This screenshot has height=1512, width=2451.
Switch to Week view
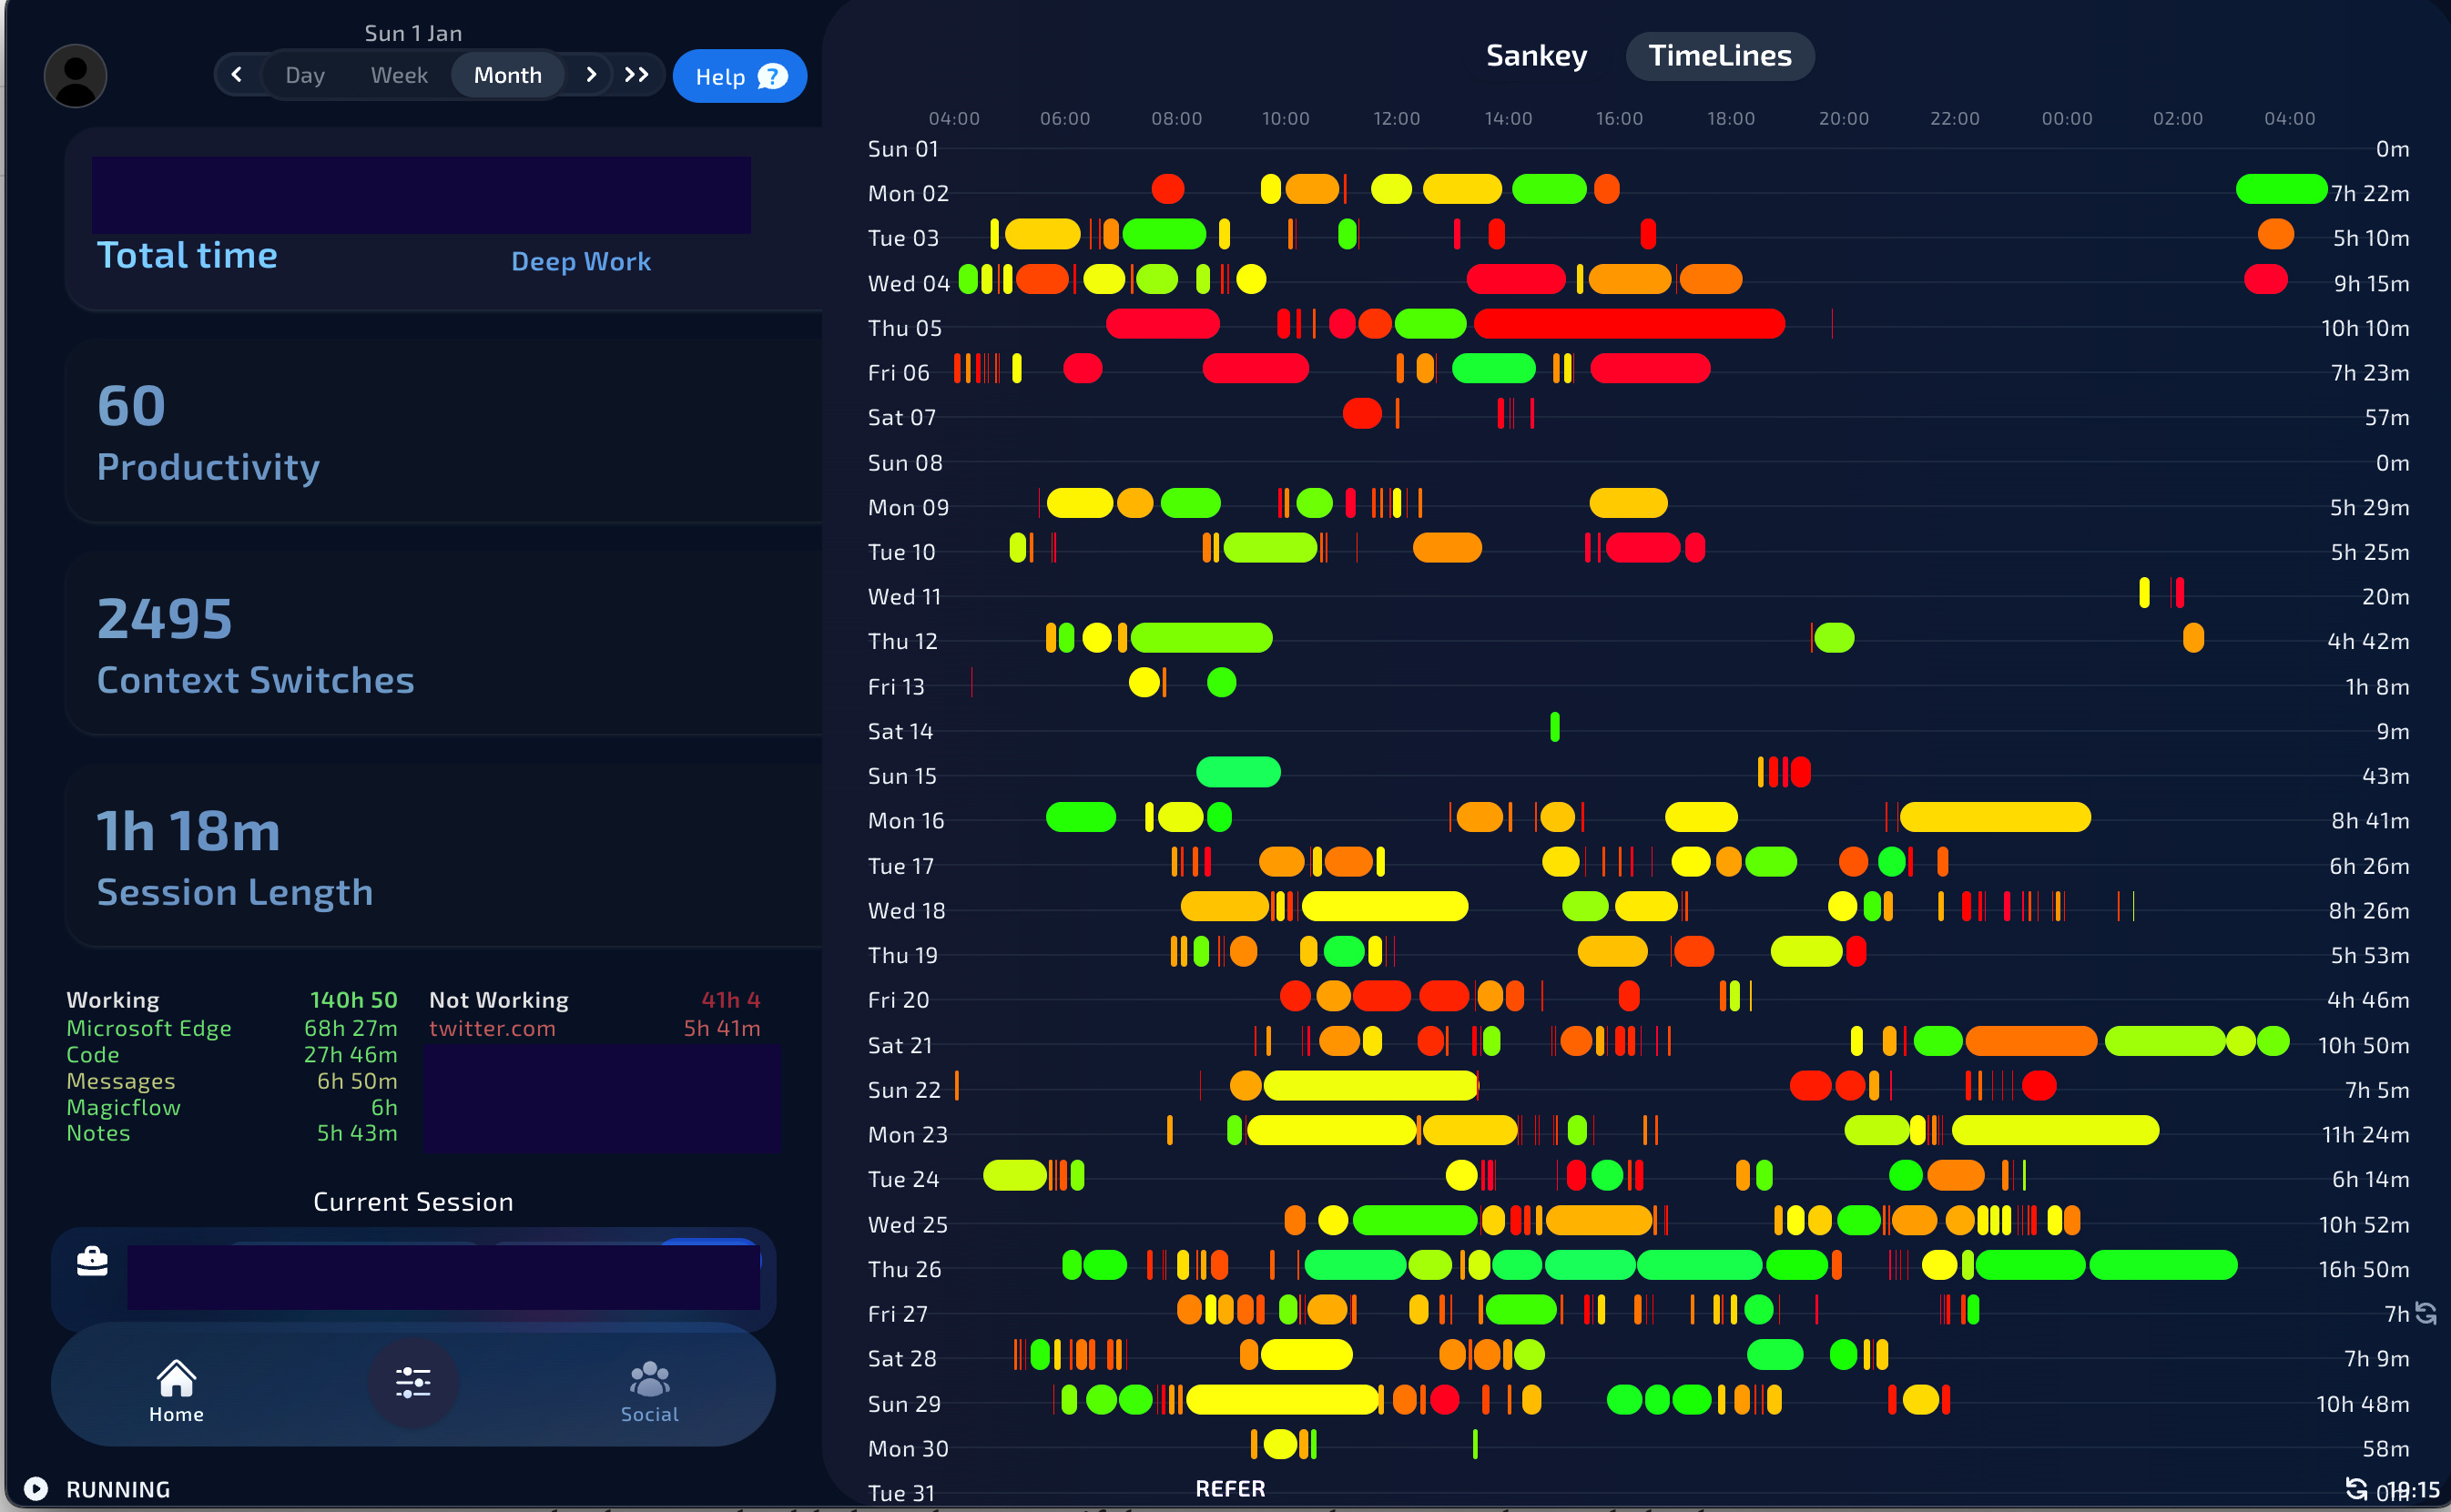tap(399, 76)
